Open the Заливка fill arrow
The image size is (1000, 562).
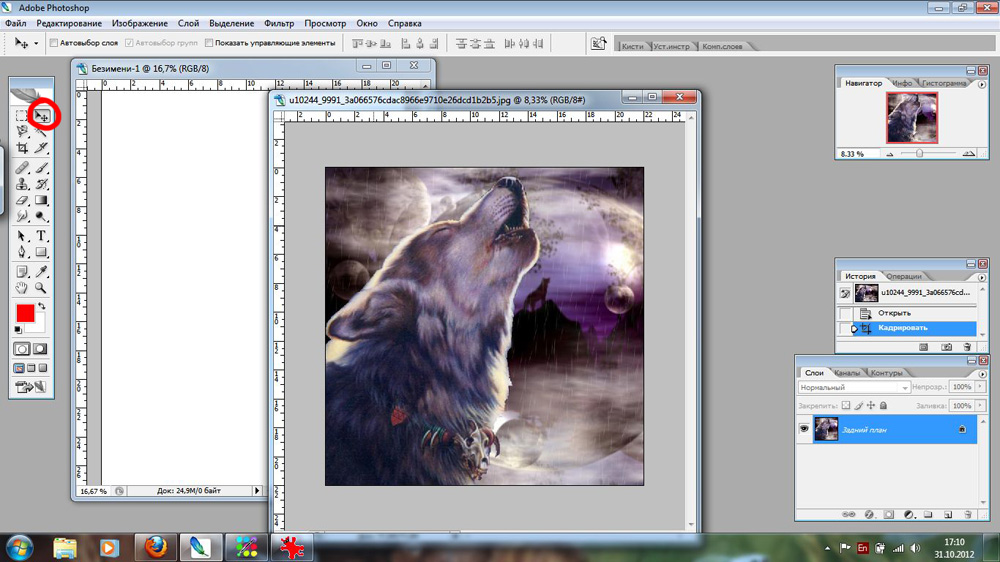(980, 405)
